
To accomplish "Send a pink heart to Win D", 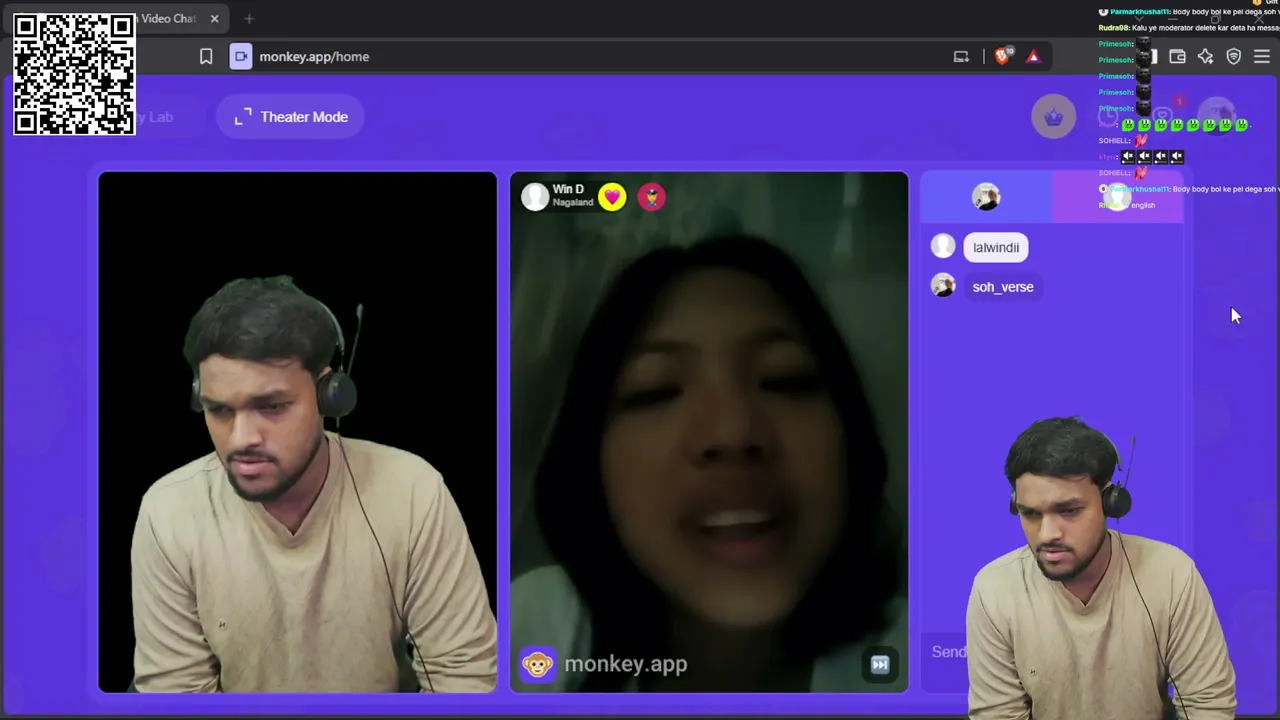I will click(x=612, y=197).
